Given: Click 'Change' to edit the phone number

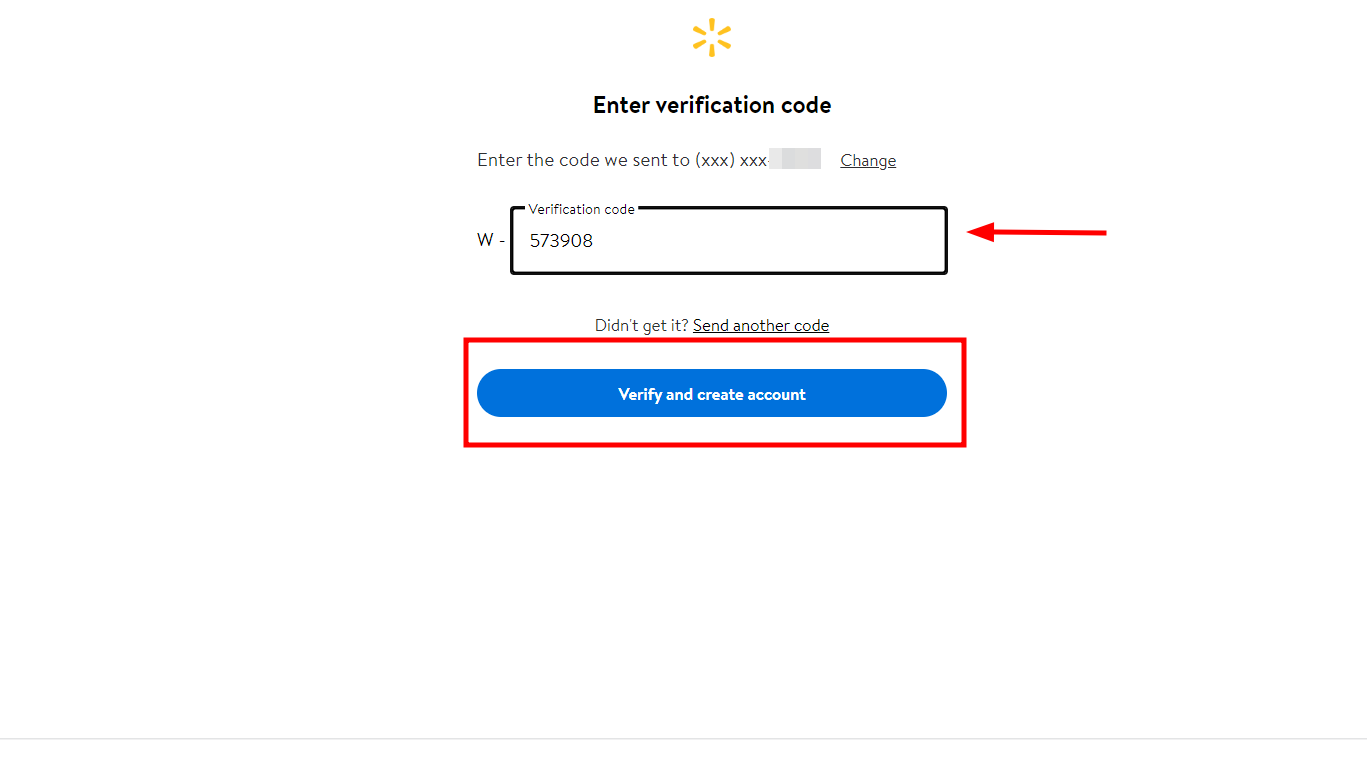Looking at the screenshot, I should coord(867,160).
